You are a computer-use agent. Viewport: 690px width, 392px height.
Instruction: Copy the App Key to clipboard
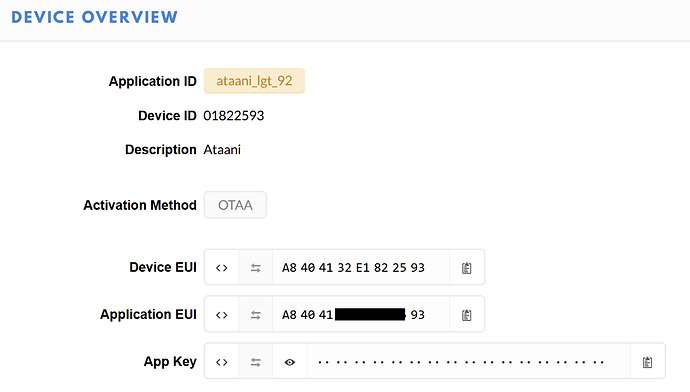(647, 362)
